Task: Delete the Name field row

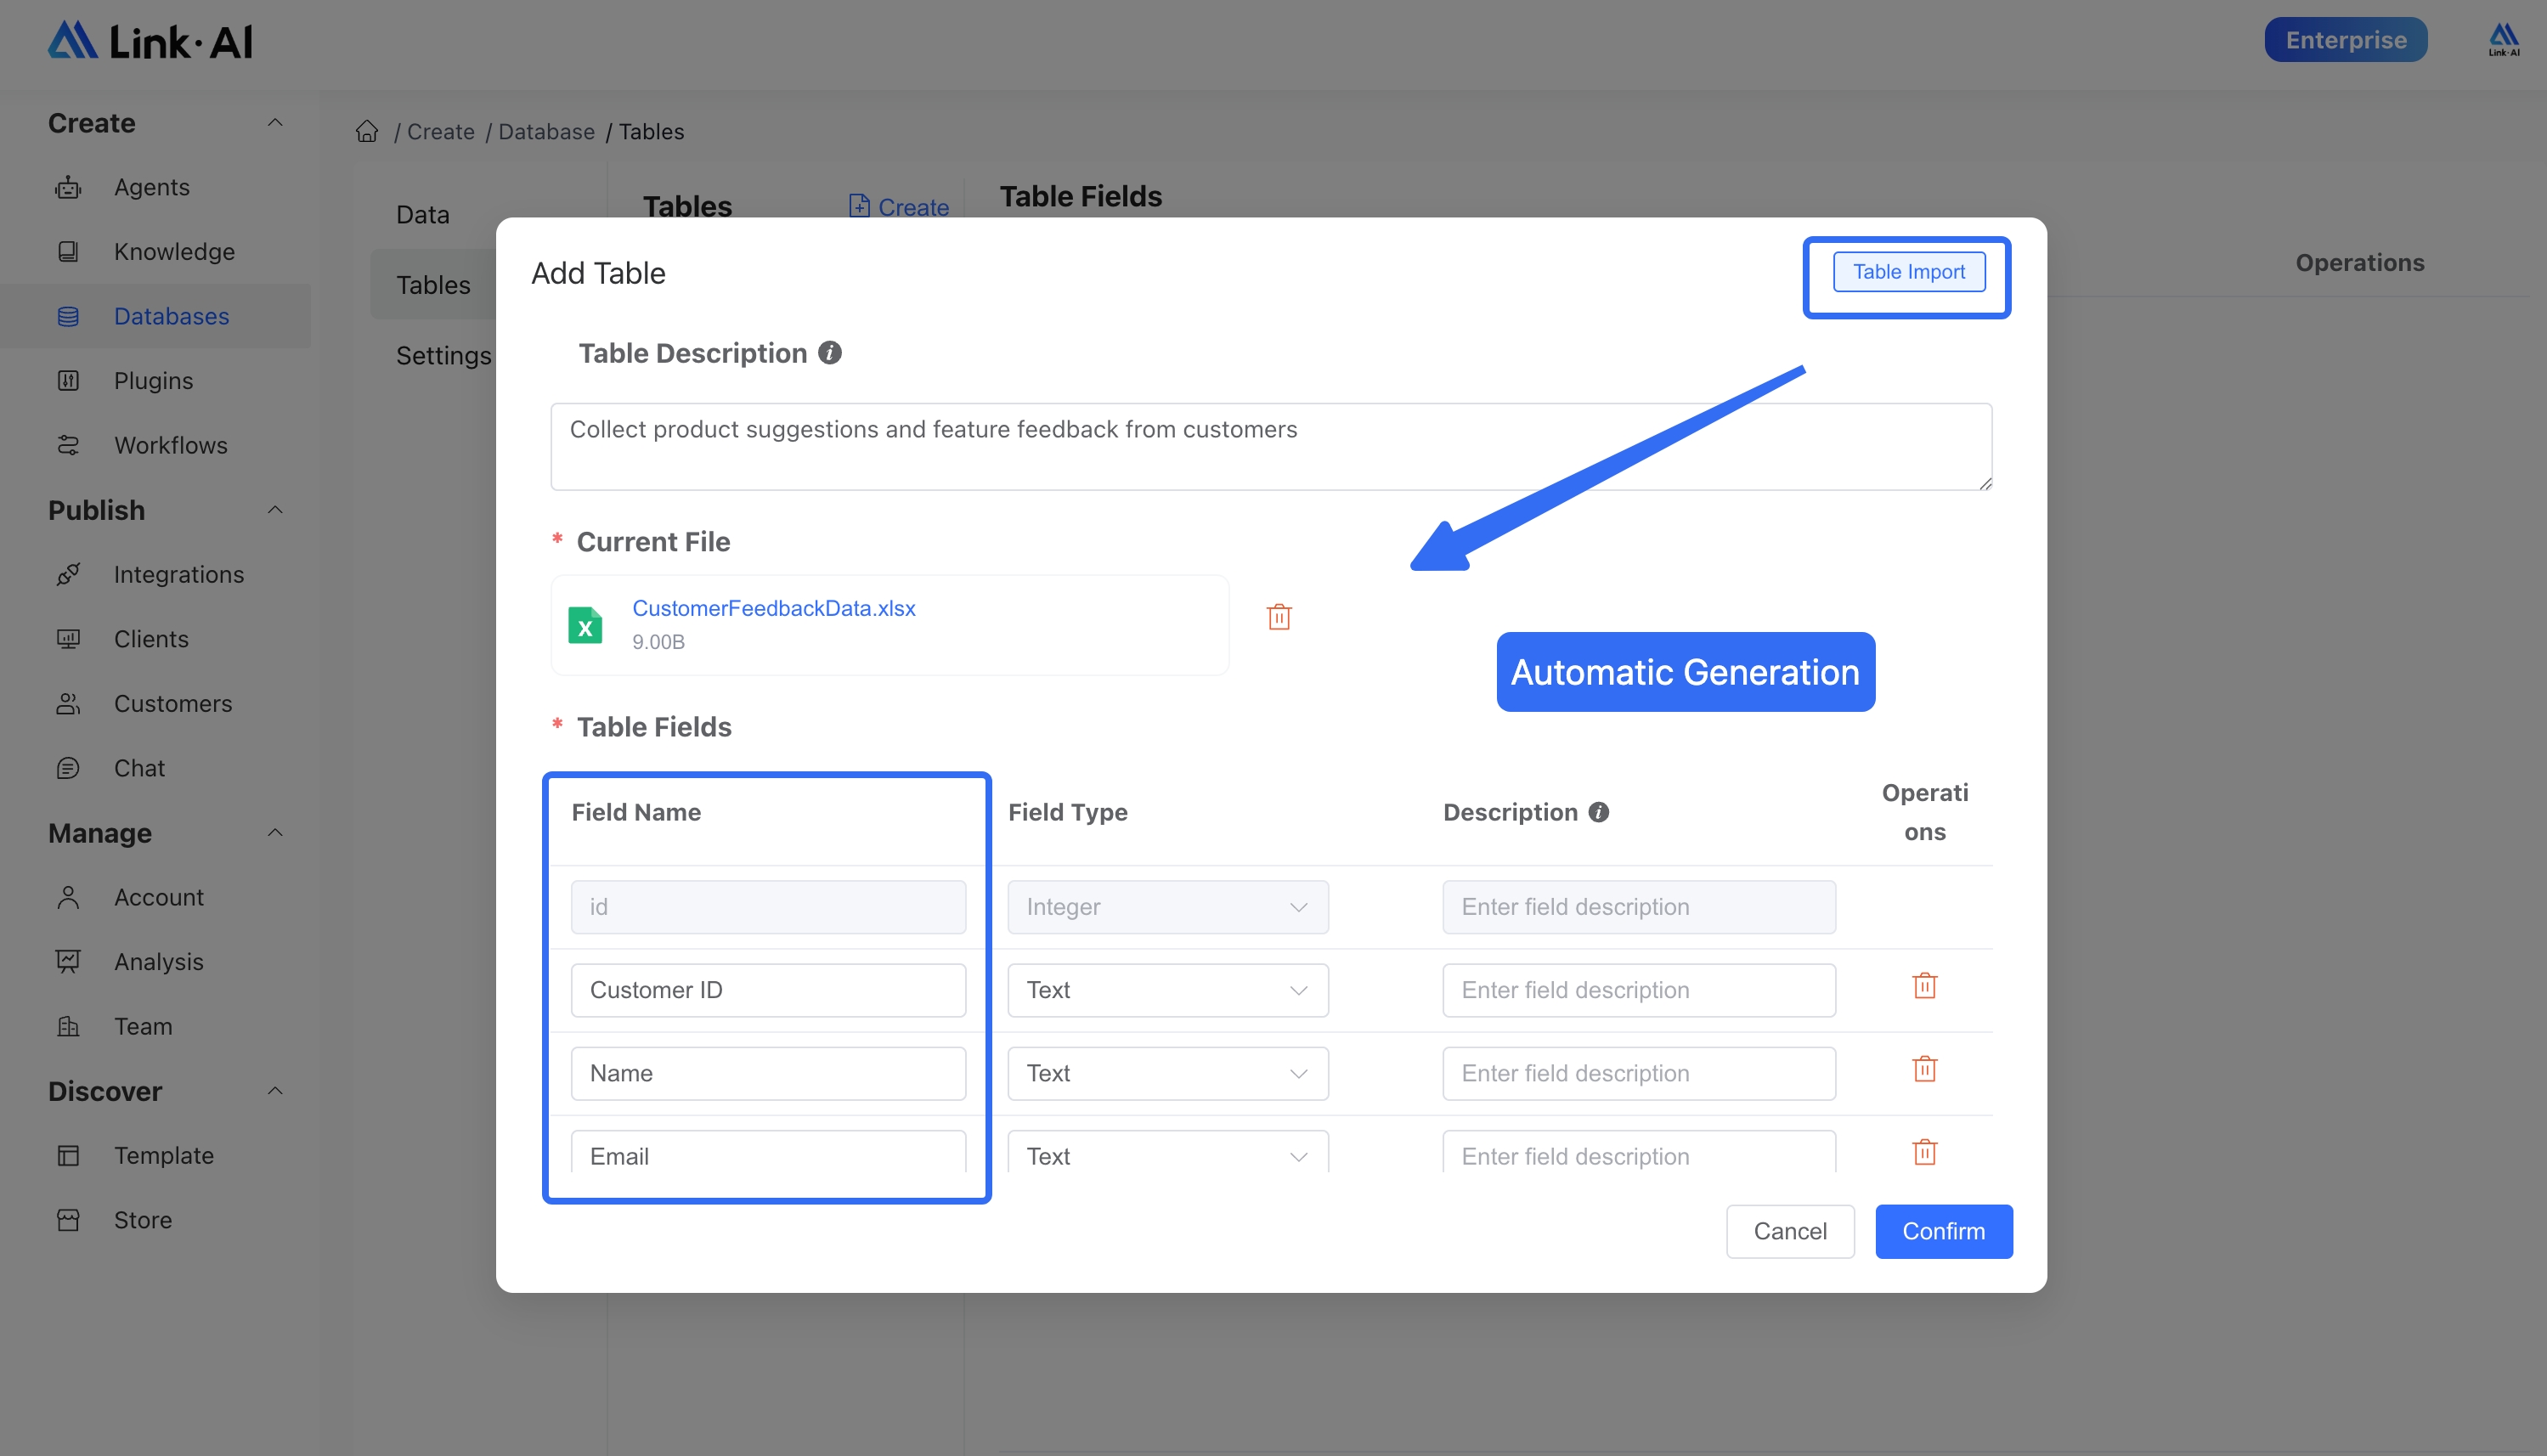Action: [1925, 1069]
